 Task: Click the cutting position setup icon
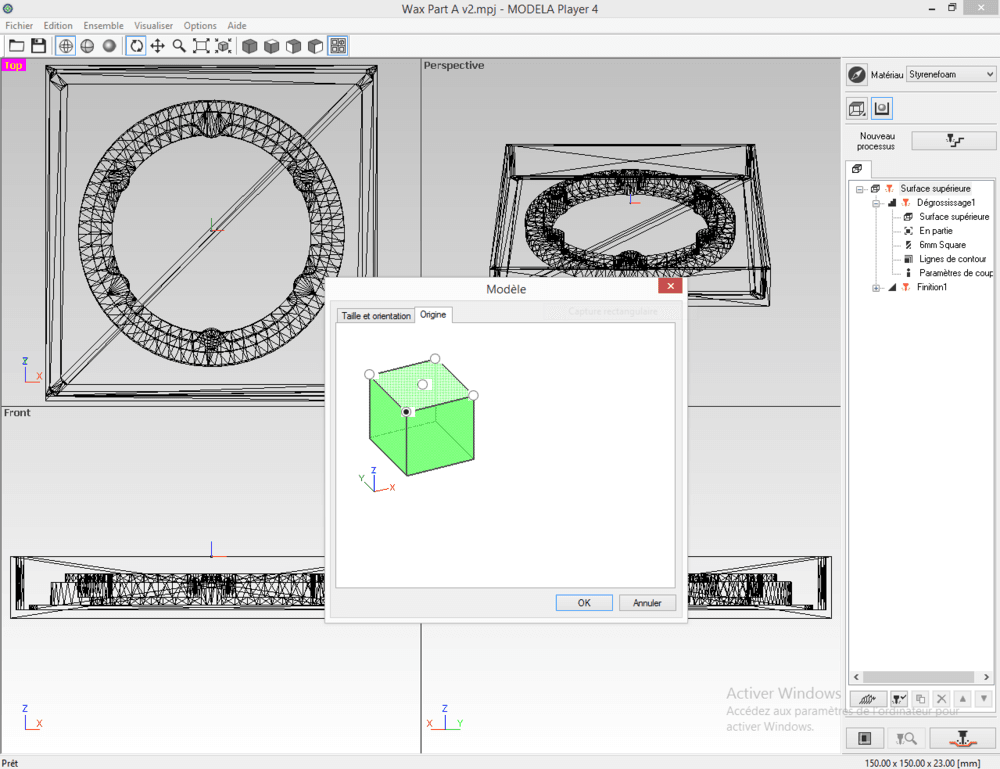tap(865, 738)
